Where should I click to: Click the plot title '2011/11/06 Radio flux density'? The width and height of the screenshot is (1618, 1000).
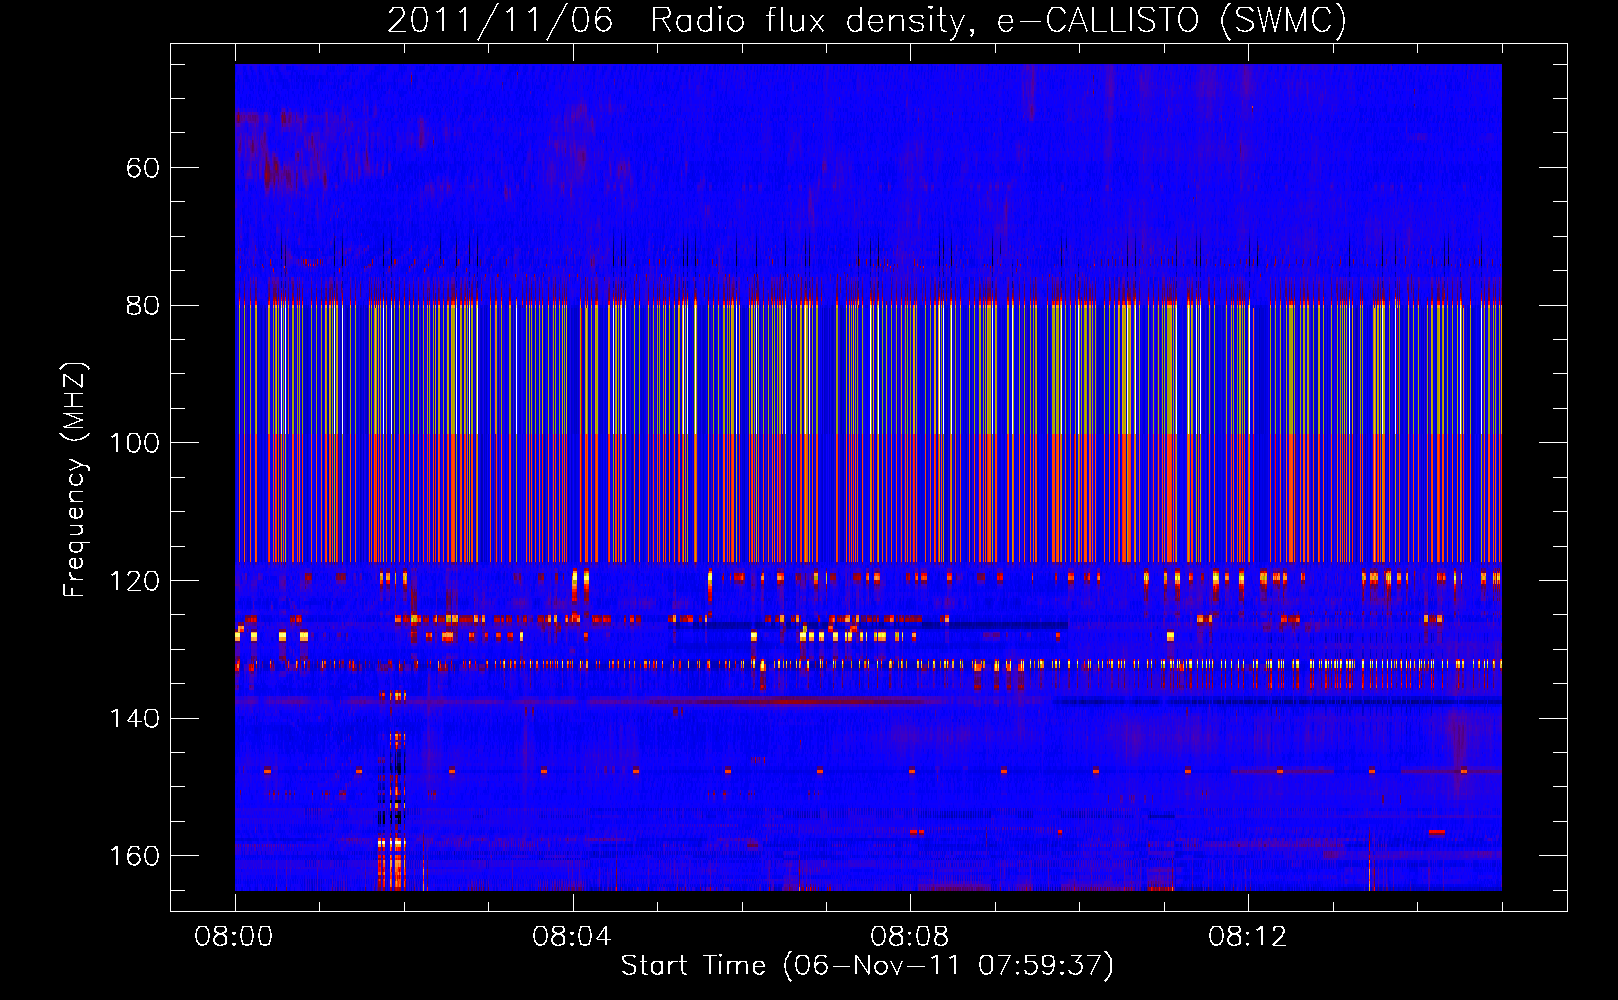tap(867, 20)
